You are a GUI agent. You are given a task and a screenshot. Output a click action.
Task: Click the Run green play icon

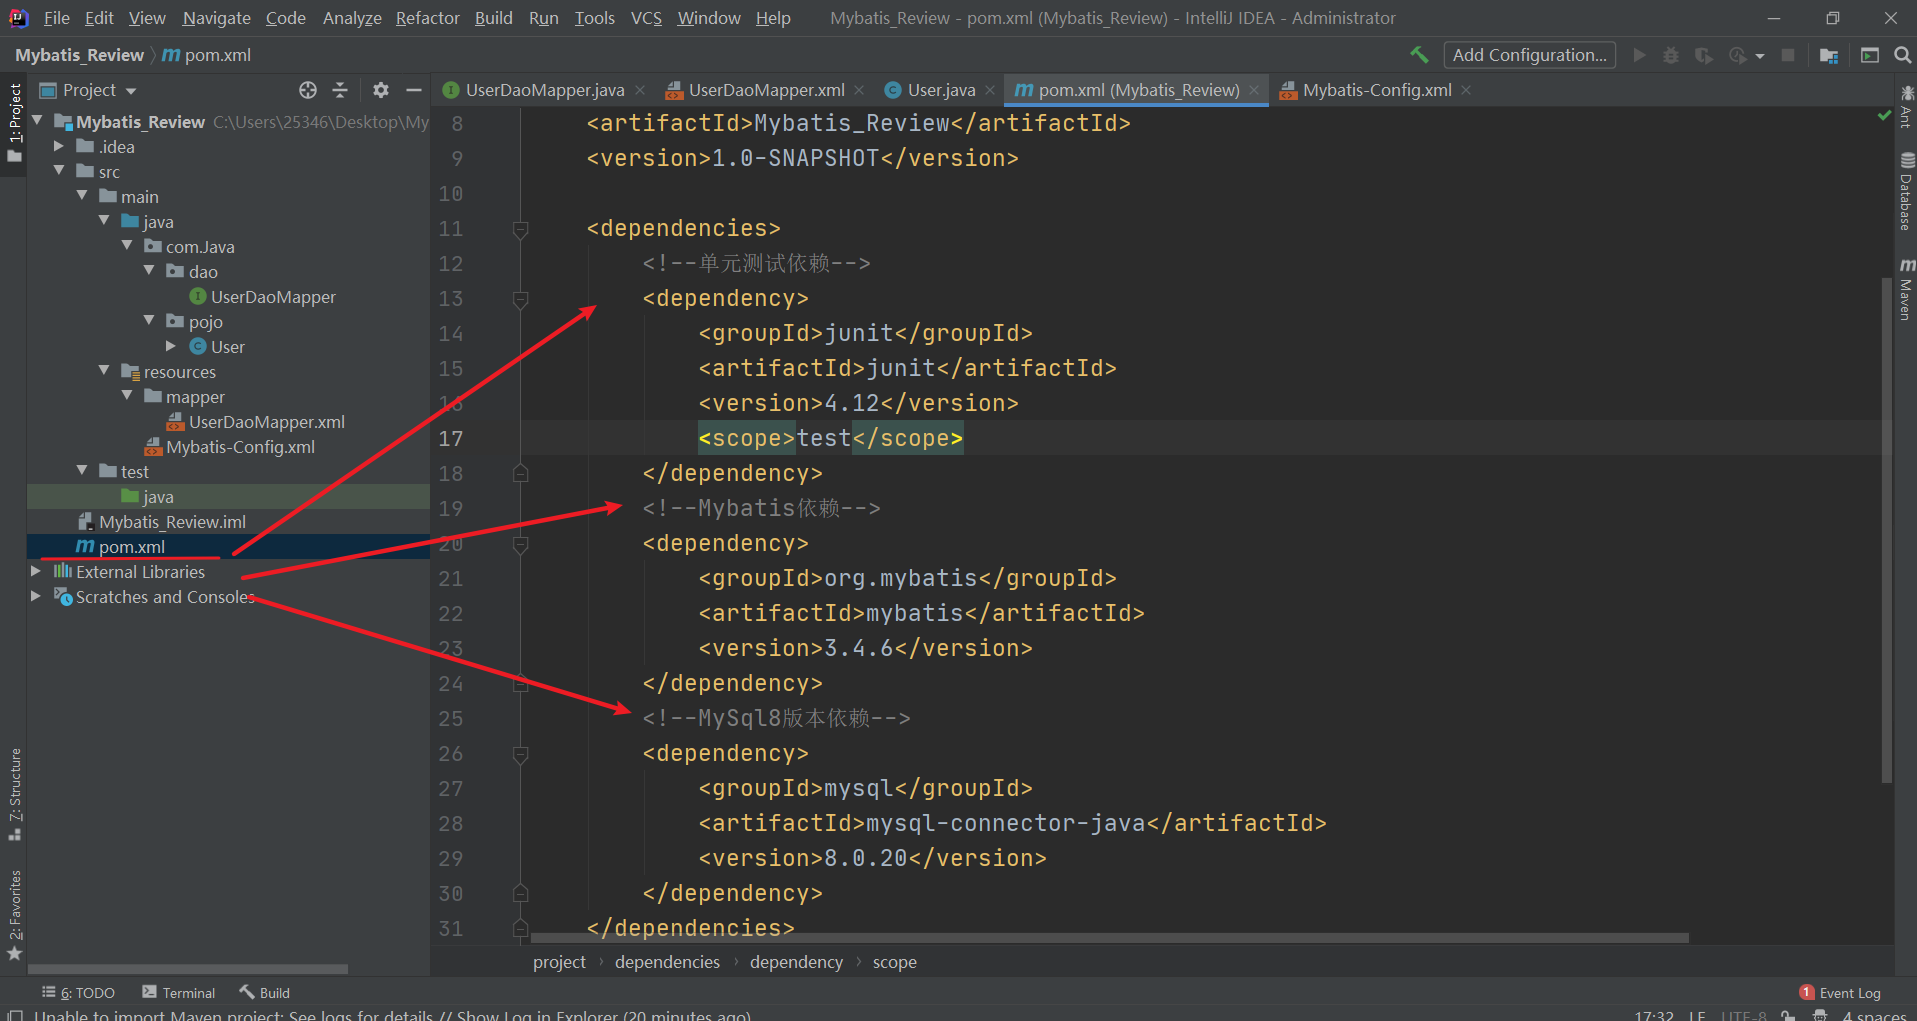pyautogui.click(x=1639, y=55)
